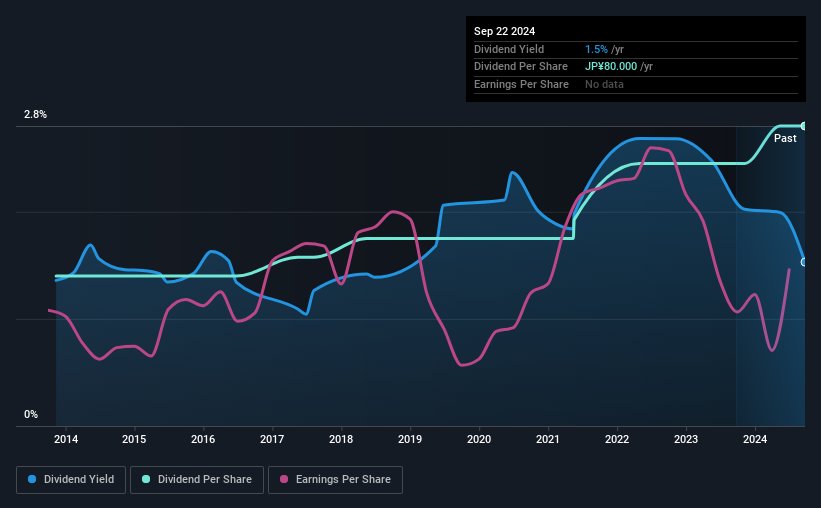Viewport: 821px width, 508px height.
Task: Click the Dividend Yield row label in tooltip
Action: point(509,49)
